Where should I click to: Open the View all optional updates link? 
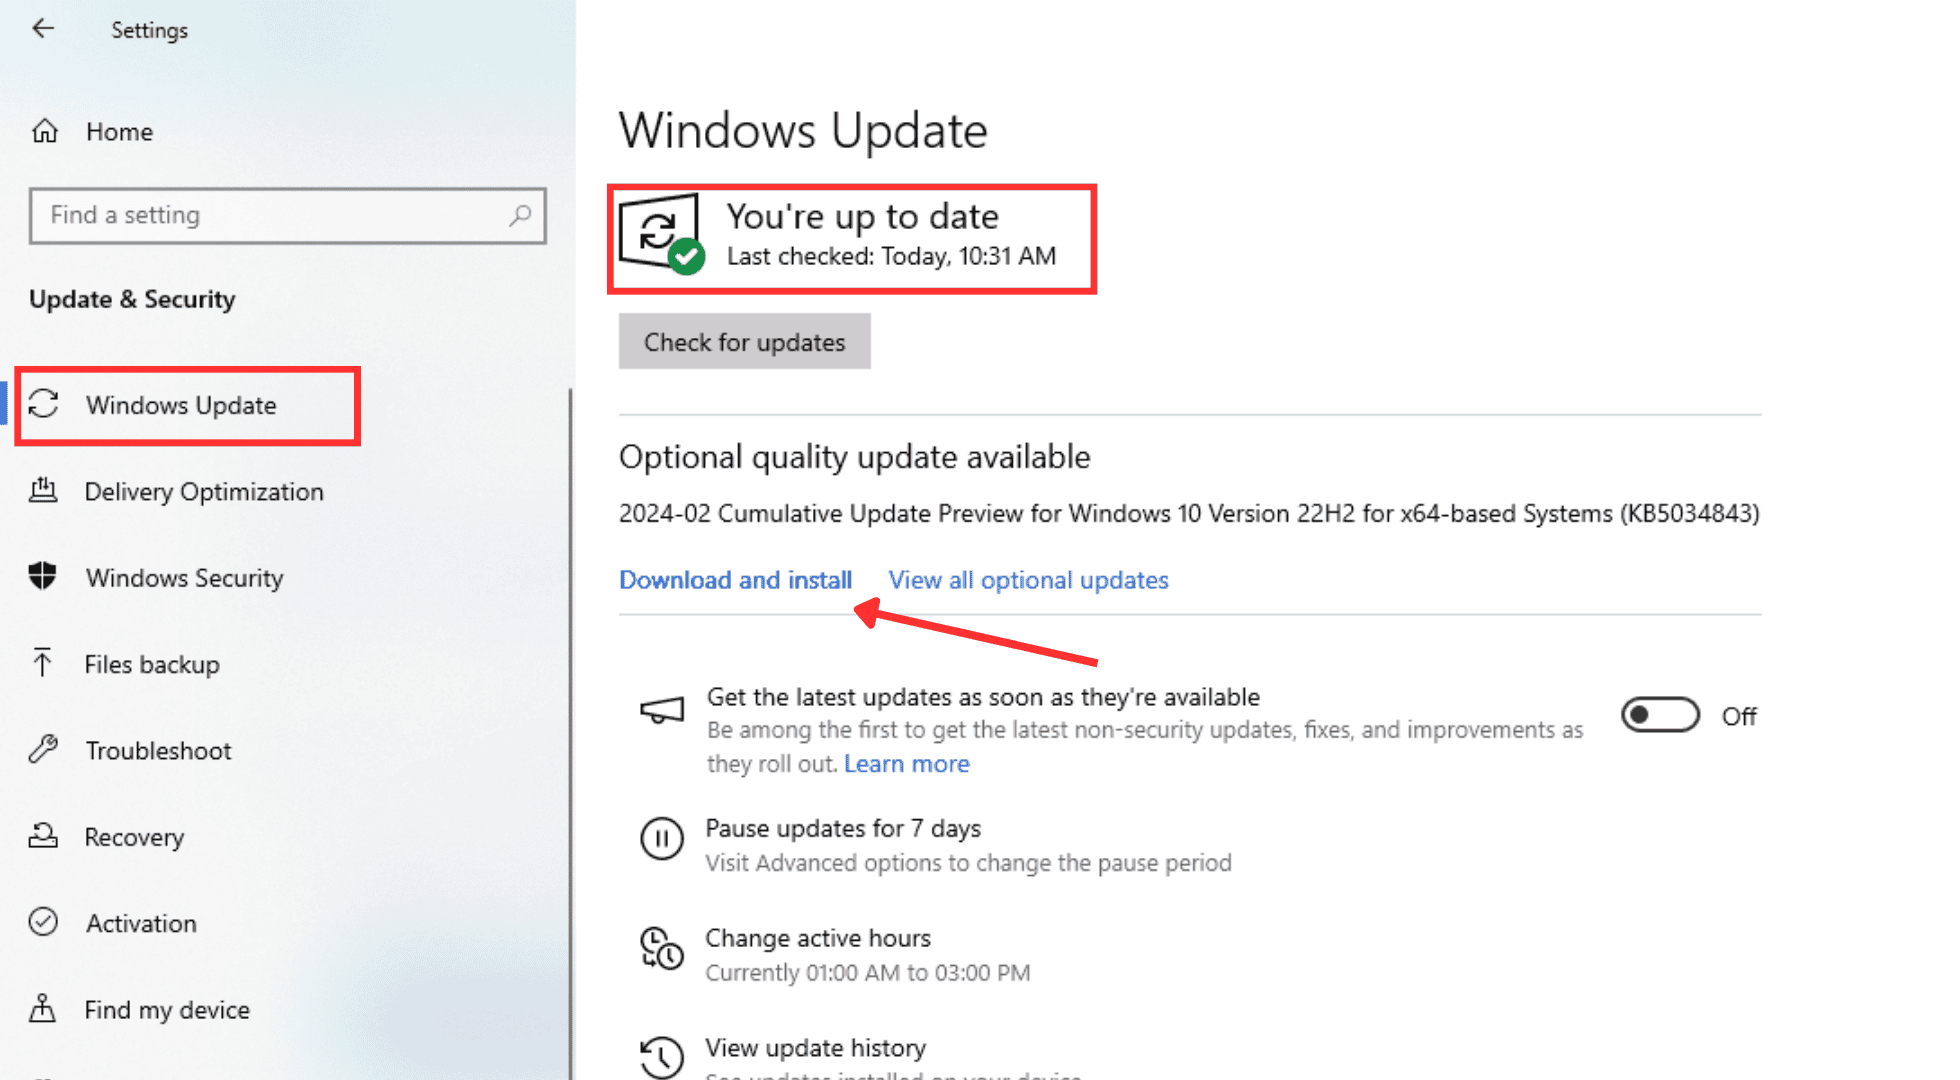tap(1028, 580)
